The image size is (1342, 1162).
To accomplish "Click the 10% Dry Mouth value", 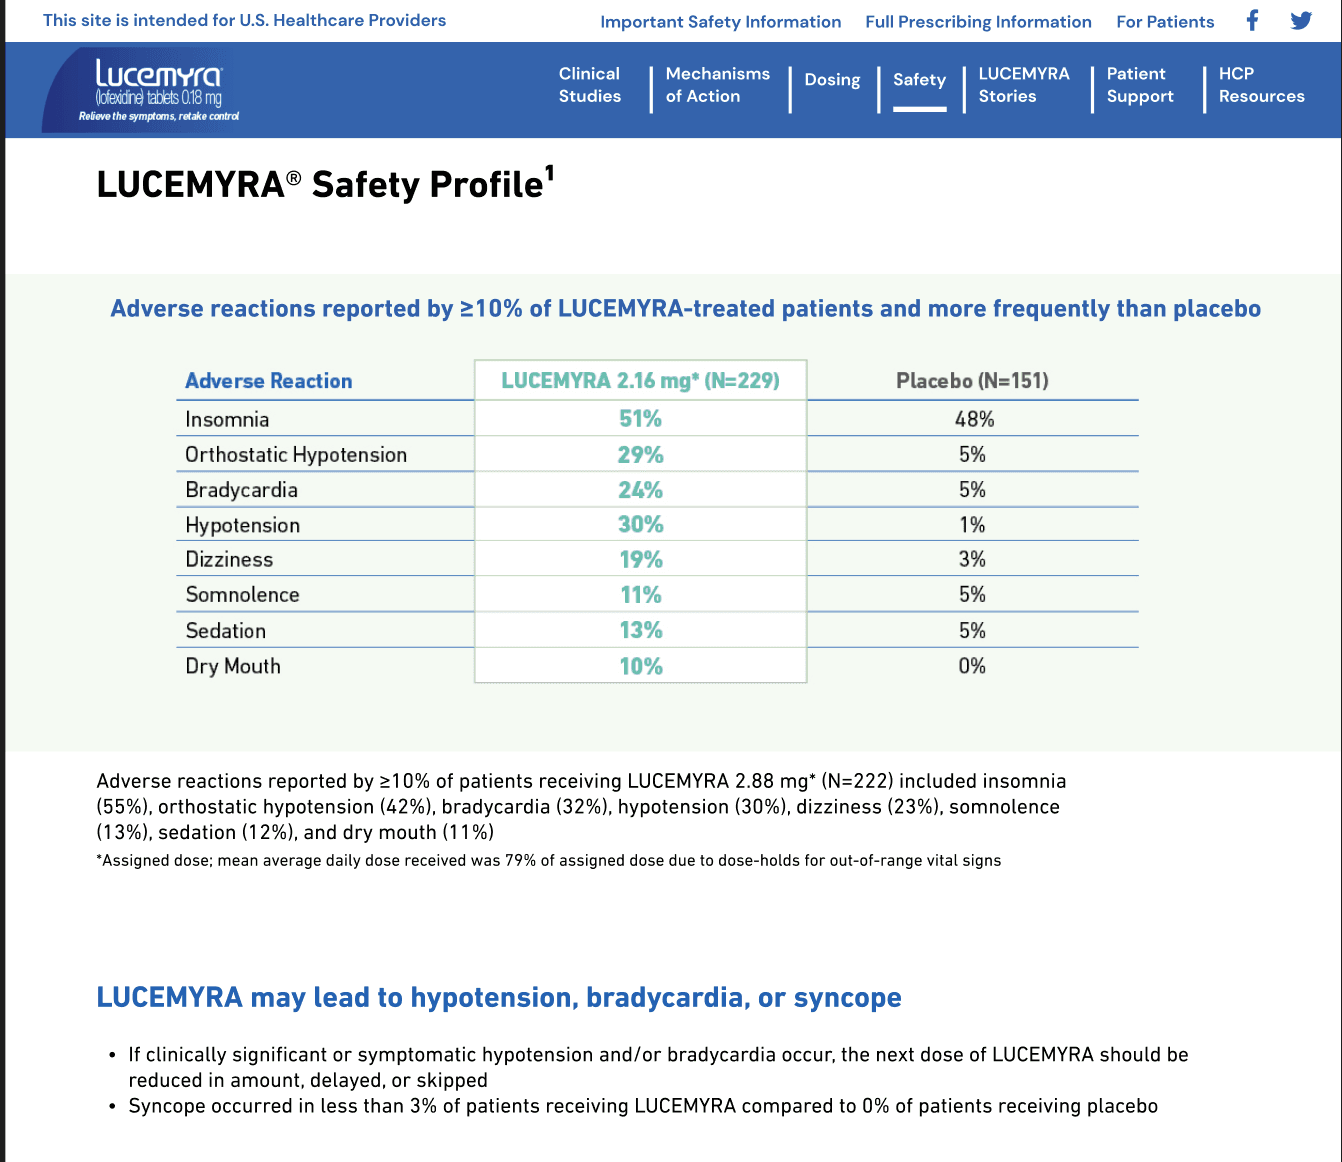I will click(x=641, y=667).
